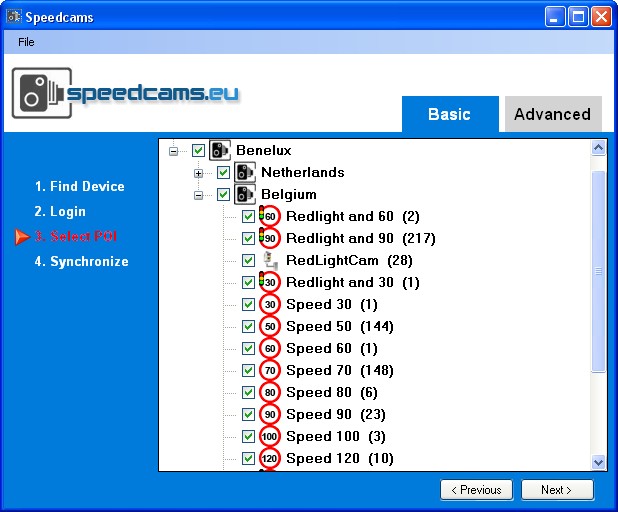Screen dimensions: 618x512
Task: Uncheck the Benelux checkbox
Action: point(198,150)
